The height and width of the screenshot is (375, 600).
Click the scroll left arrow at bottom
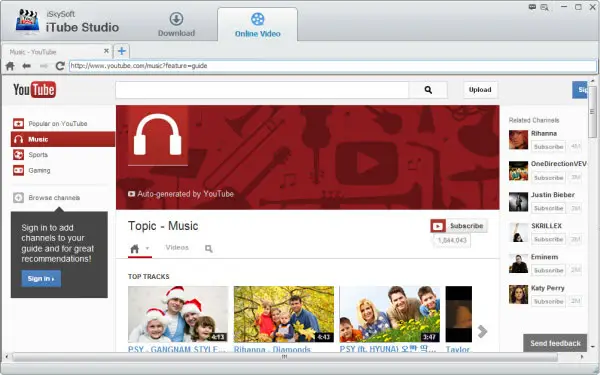(x=6, y=357)
